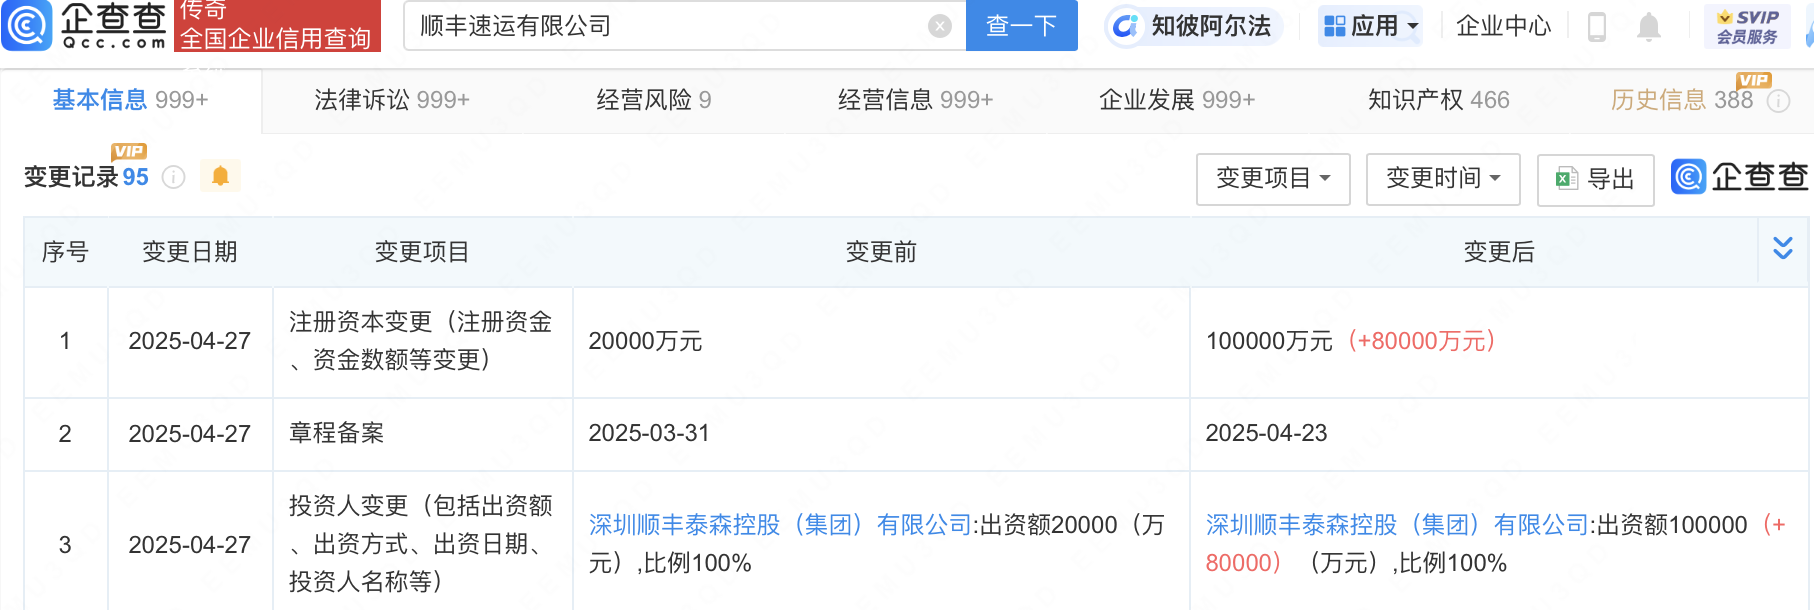The image size is (1814, 610).
Task: Click row number 2 cell
Action: tap(65, 434)
